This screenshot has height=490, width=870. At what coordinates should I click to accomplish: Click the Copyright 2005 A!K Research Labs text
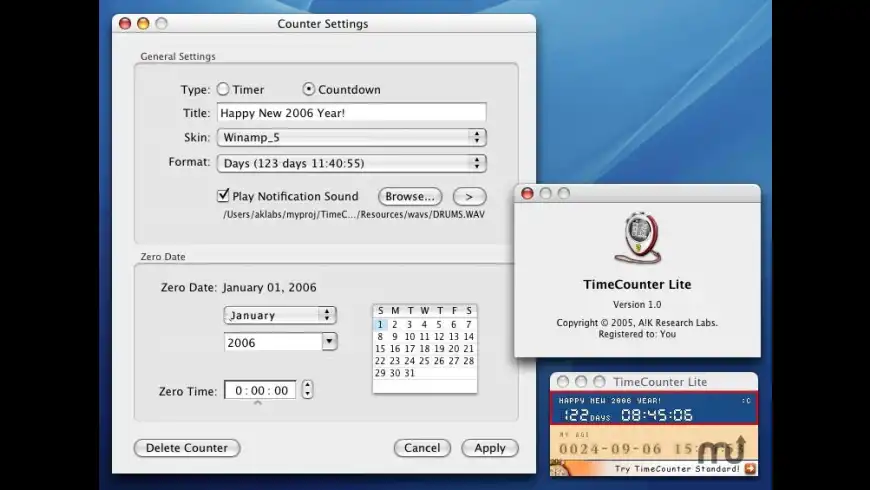pos(637,323)
